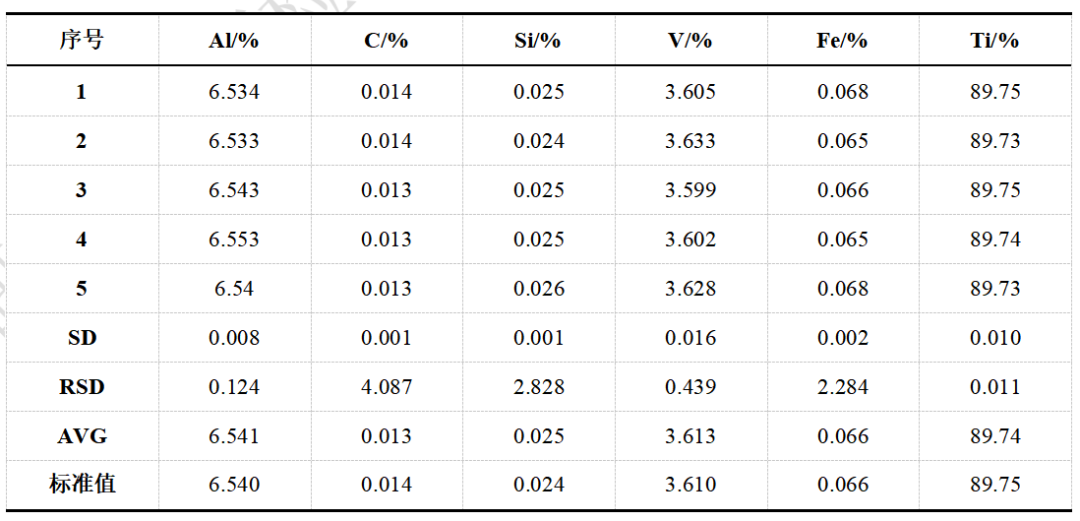Select the SD row label cell

(81, 338)
